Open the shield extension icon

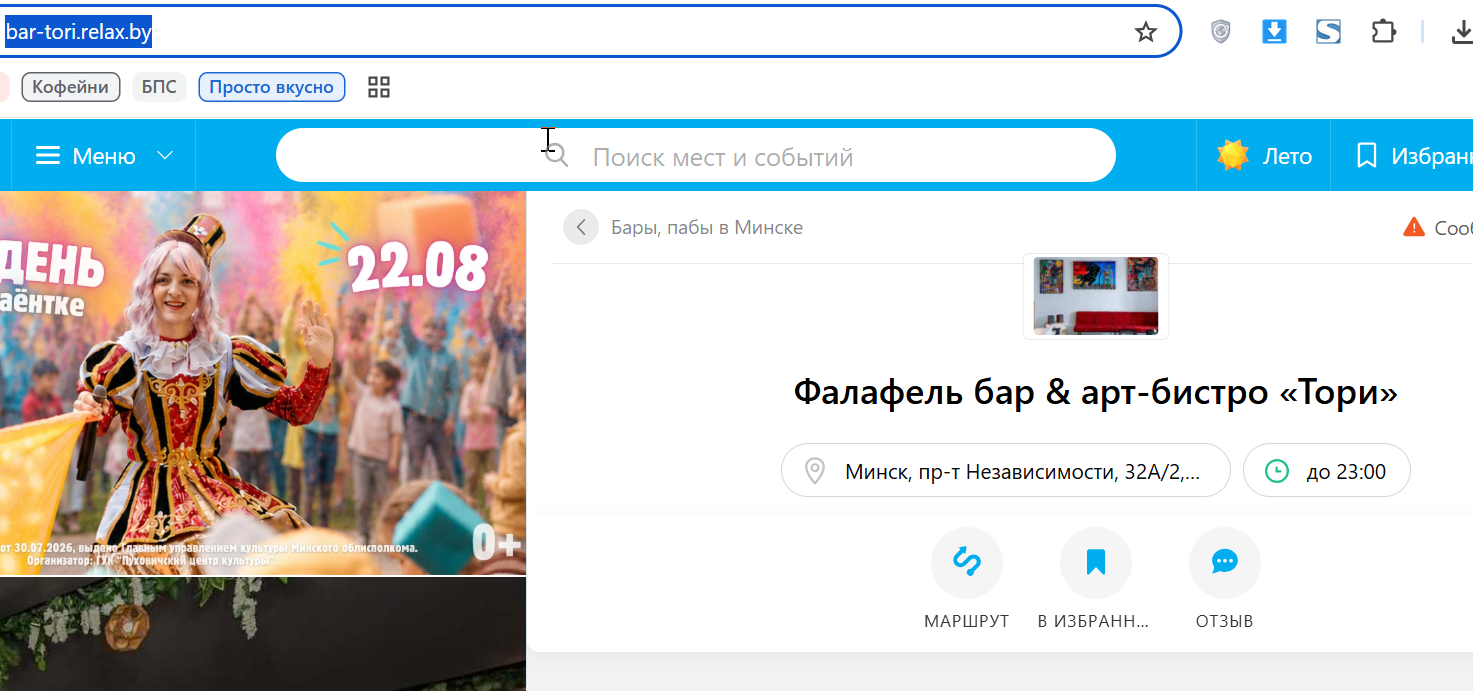[x=1220, y=32]
